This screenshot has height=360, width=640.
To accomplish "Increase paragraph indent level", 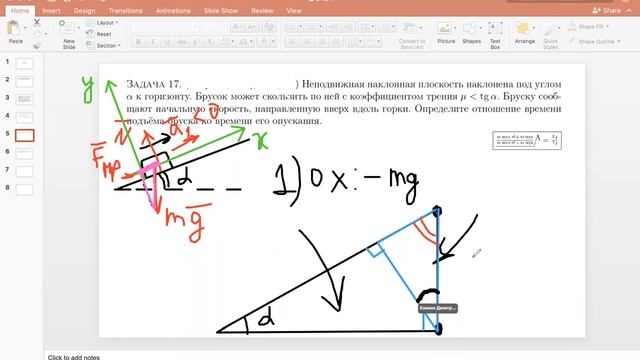I will 348,27.
